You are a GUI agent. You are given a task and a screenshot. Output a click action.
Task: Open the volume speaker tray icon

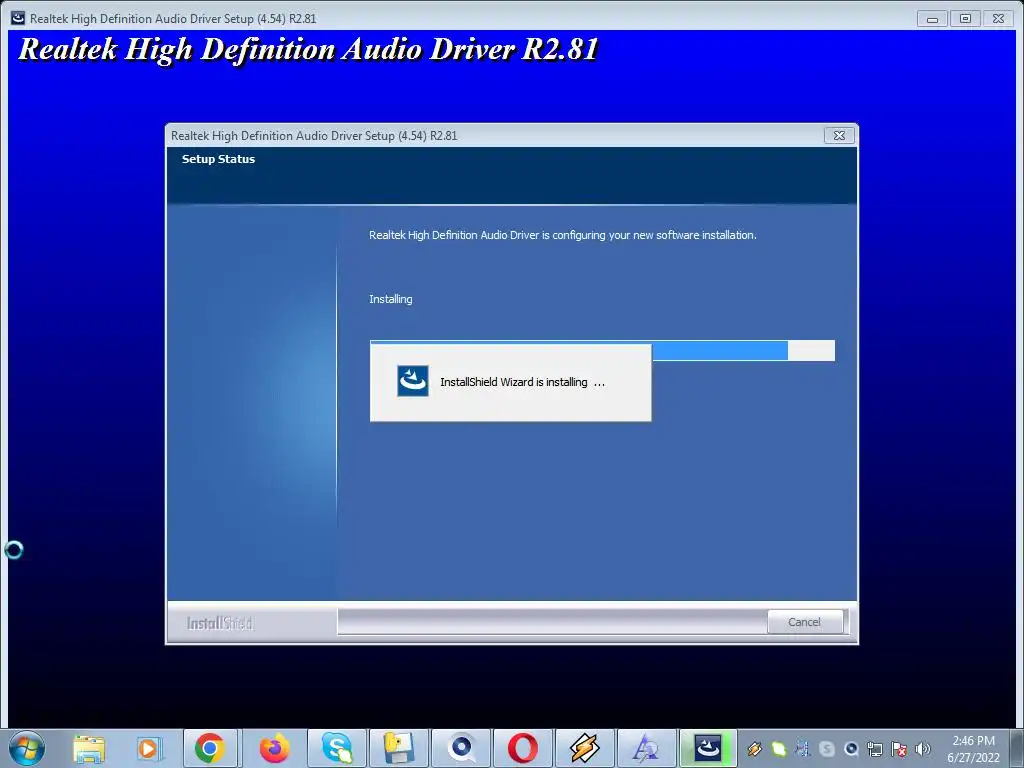[x=923, y=749]
